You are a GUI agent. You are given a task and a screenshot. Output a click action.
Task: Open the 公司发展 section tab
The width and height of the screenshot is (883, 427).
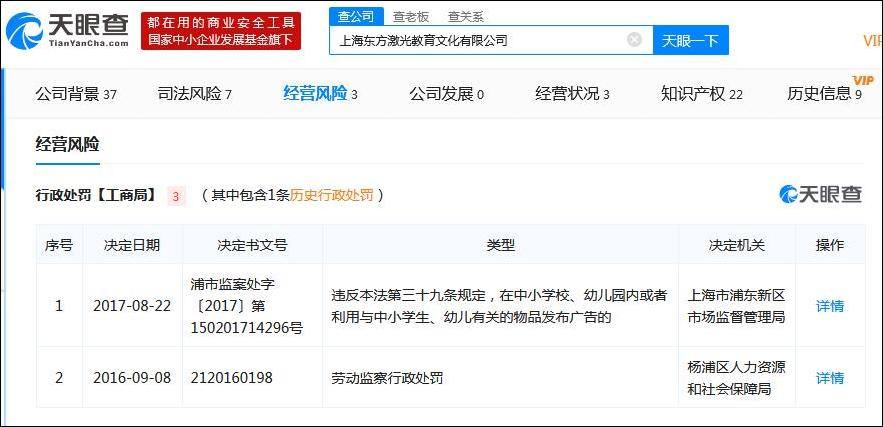point(446,94)
